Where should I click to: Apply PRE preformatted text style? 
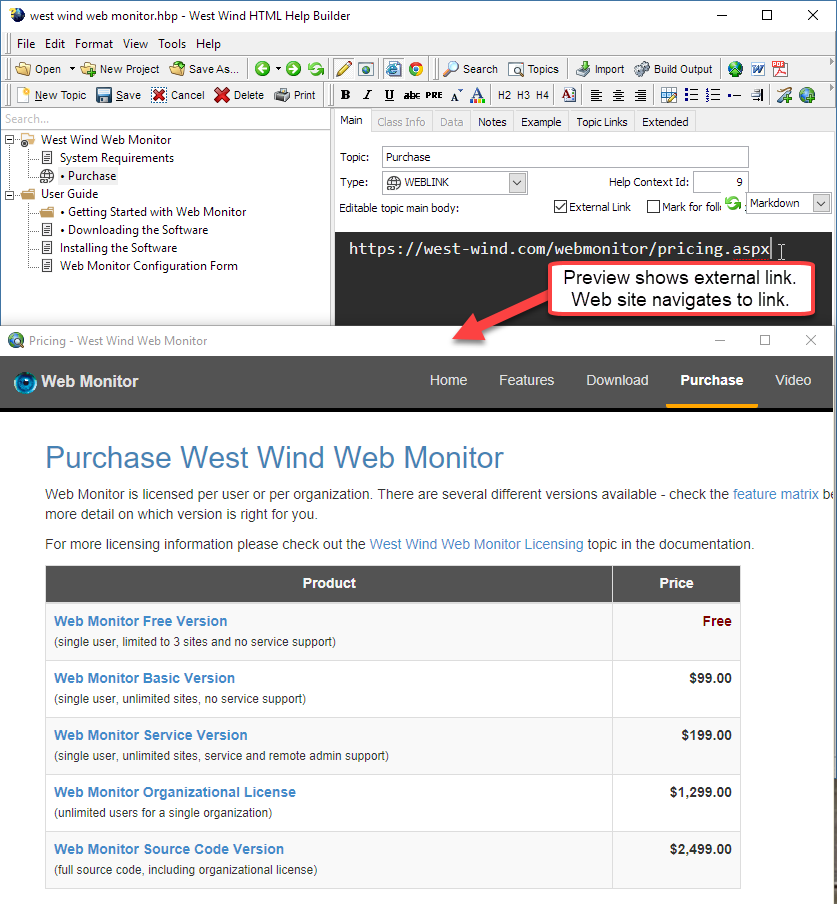[433, 95]
